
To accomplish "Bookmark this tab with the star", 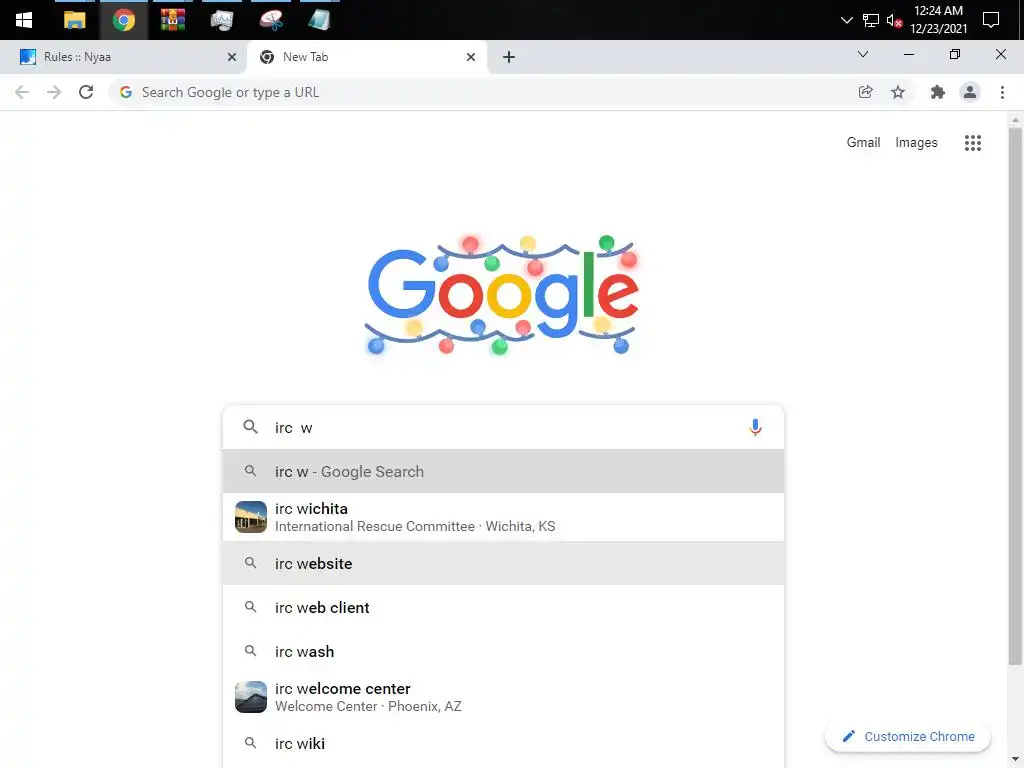I will pos(898,92).
